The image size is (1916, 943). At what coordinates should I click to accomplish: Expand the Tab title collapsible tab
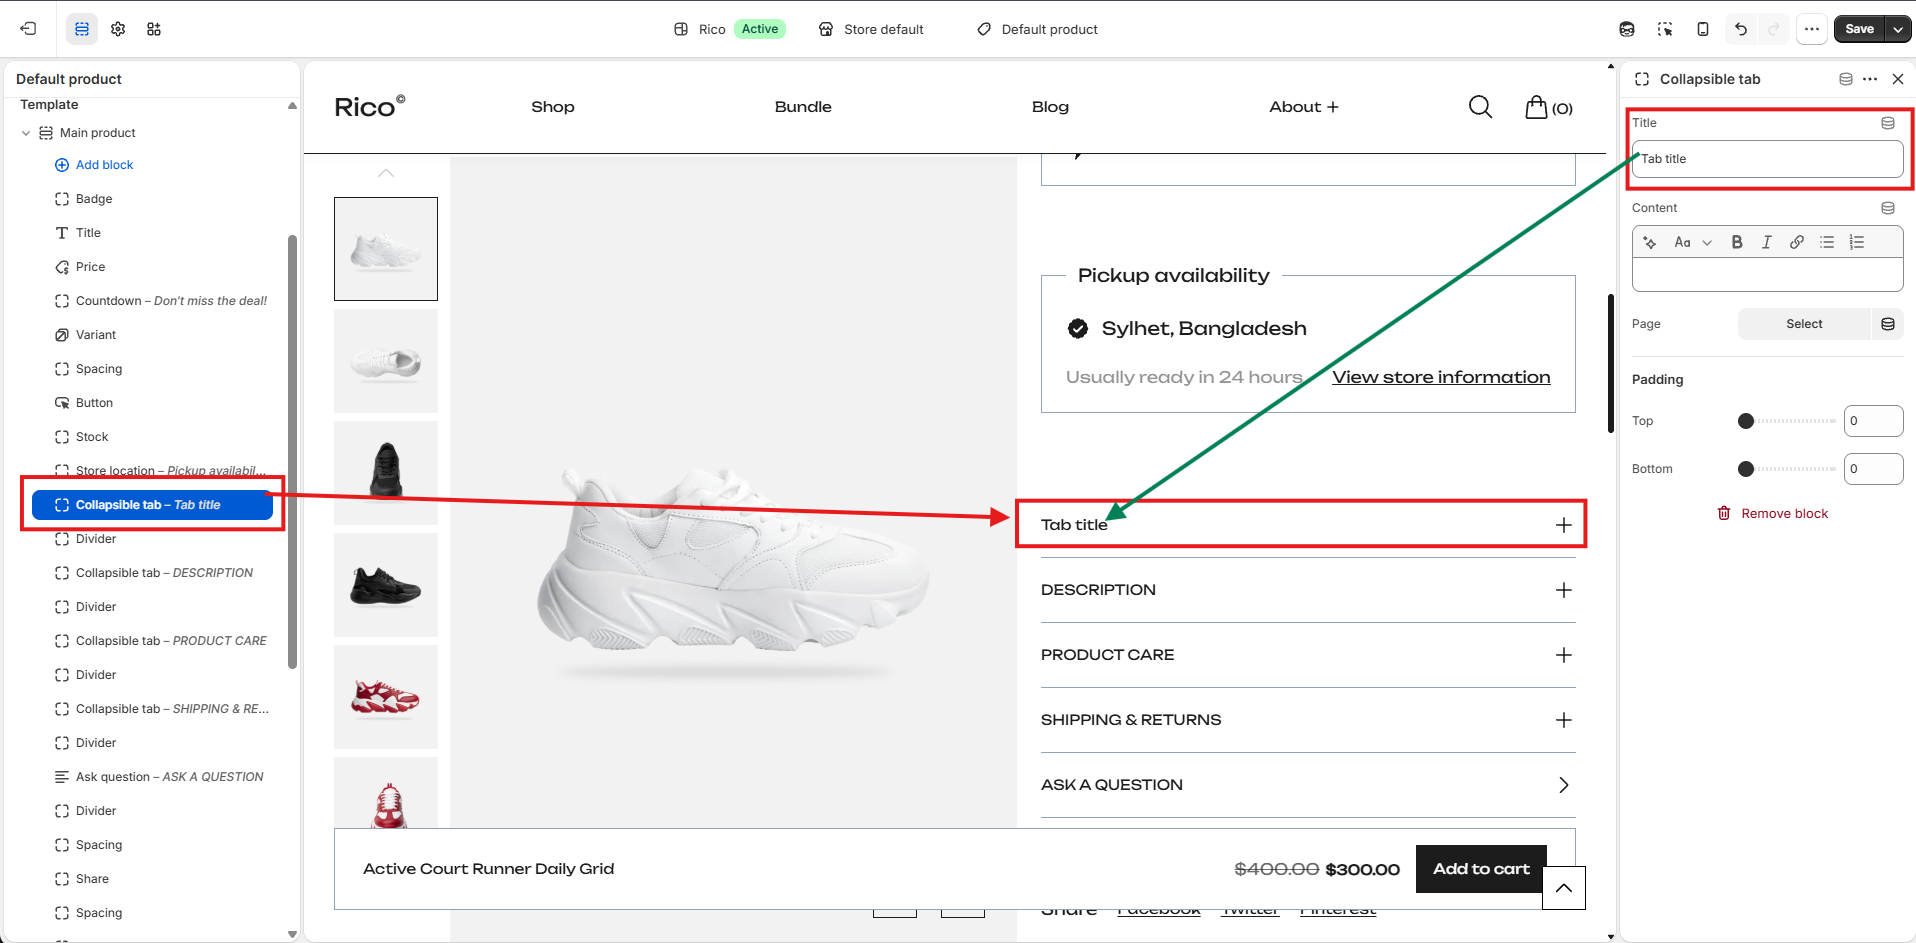click(x=1564, y=525)
